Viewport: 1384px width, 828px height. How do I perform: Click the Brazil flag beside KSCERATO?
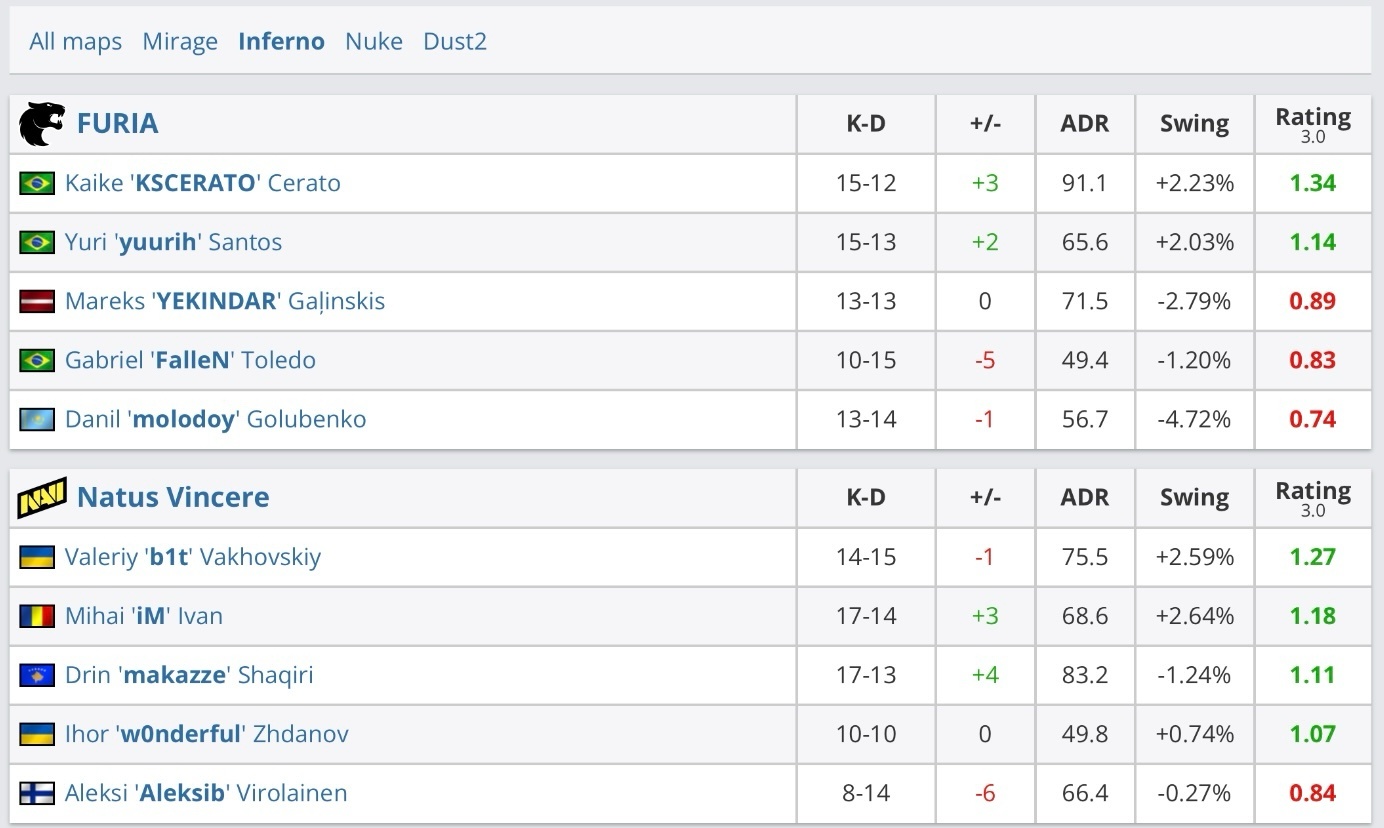pos(37,183)
